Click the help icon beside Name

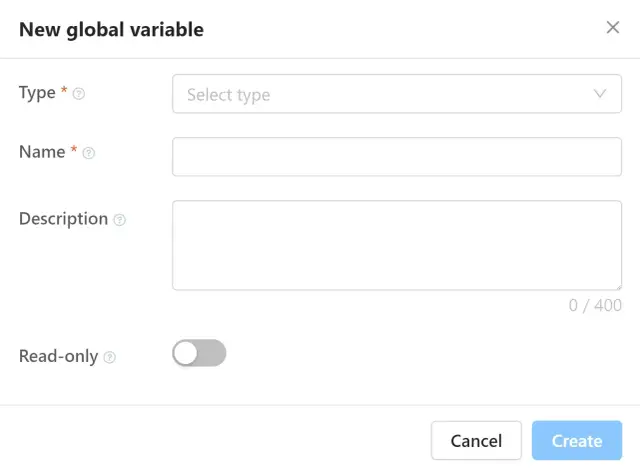click(x=88, y=153)
